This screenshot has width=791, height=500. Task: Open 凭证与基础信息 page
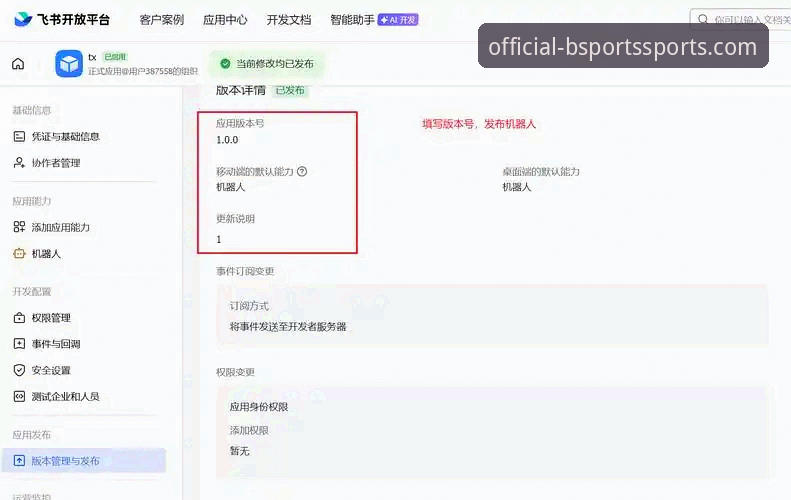click(66, 136)
